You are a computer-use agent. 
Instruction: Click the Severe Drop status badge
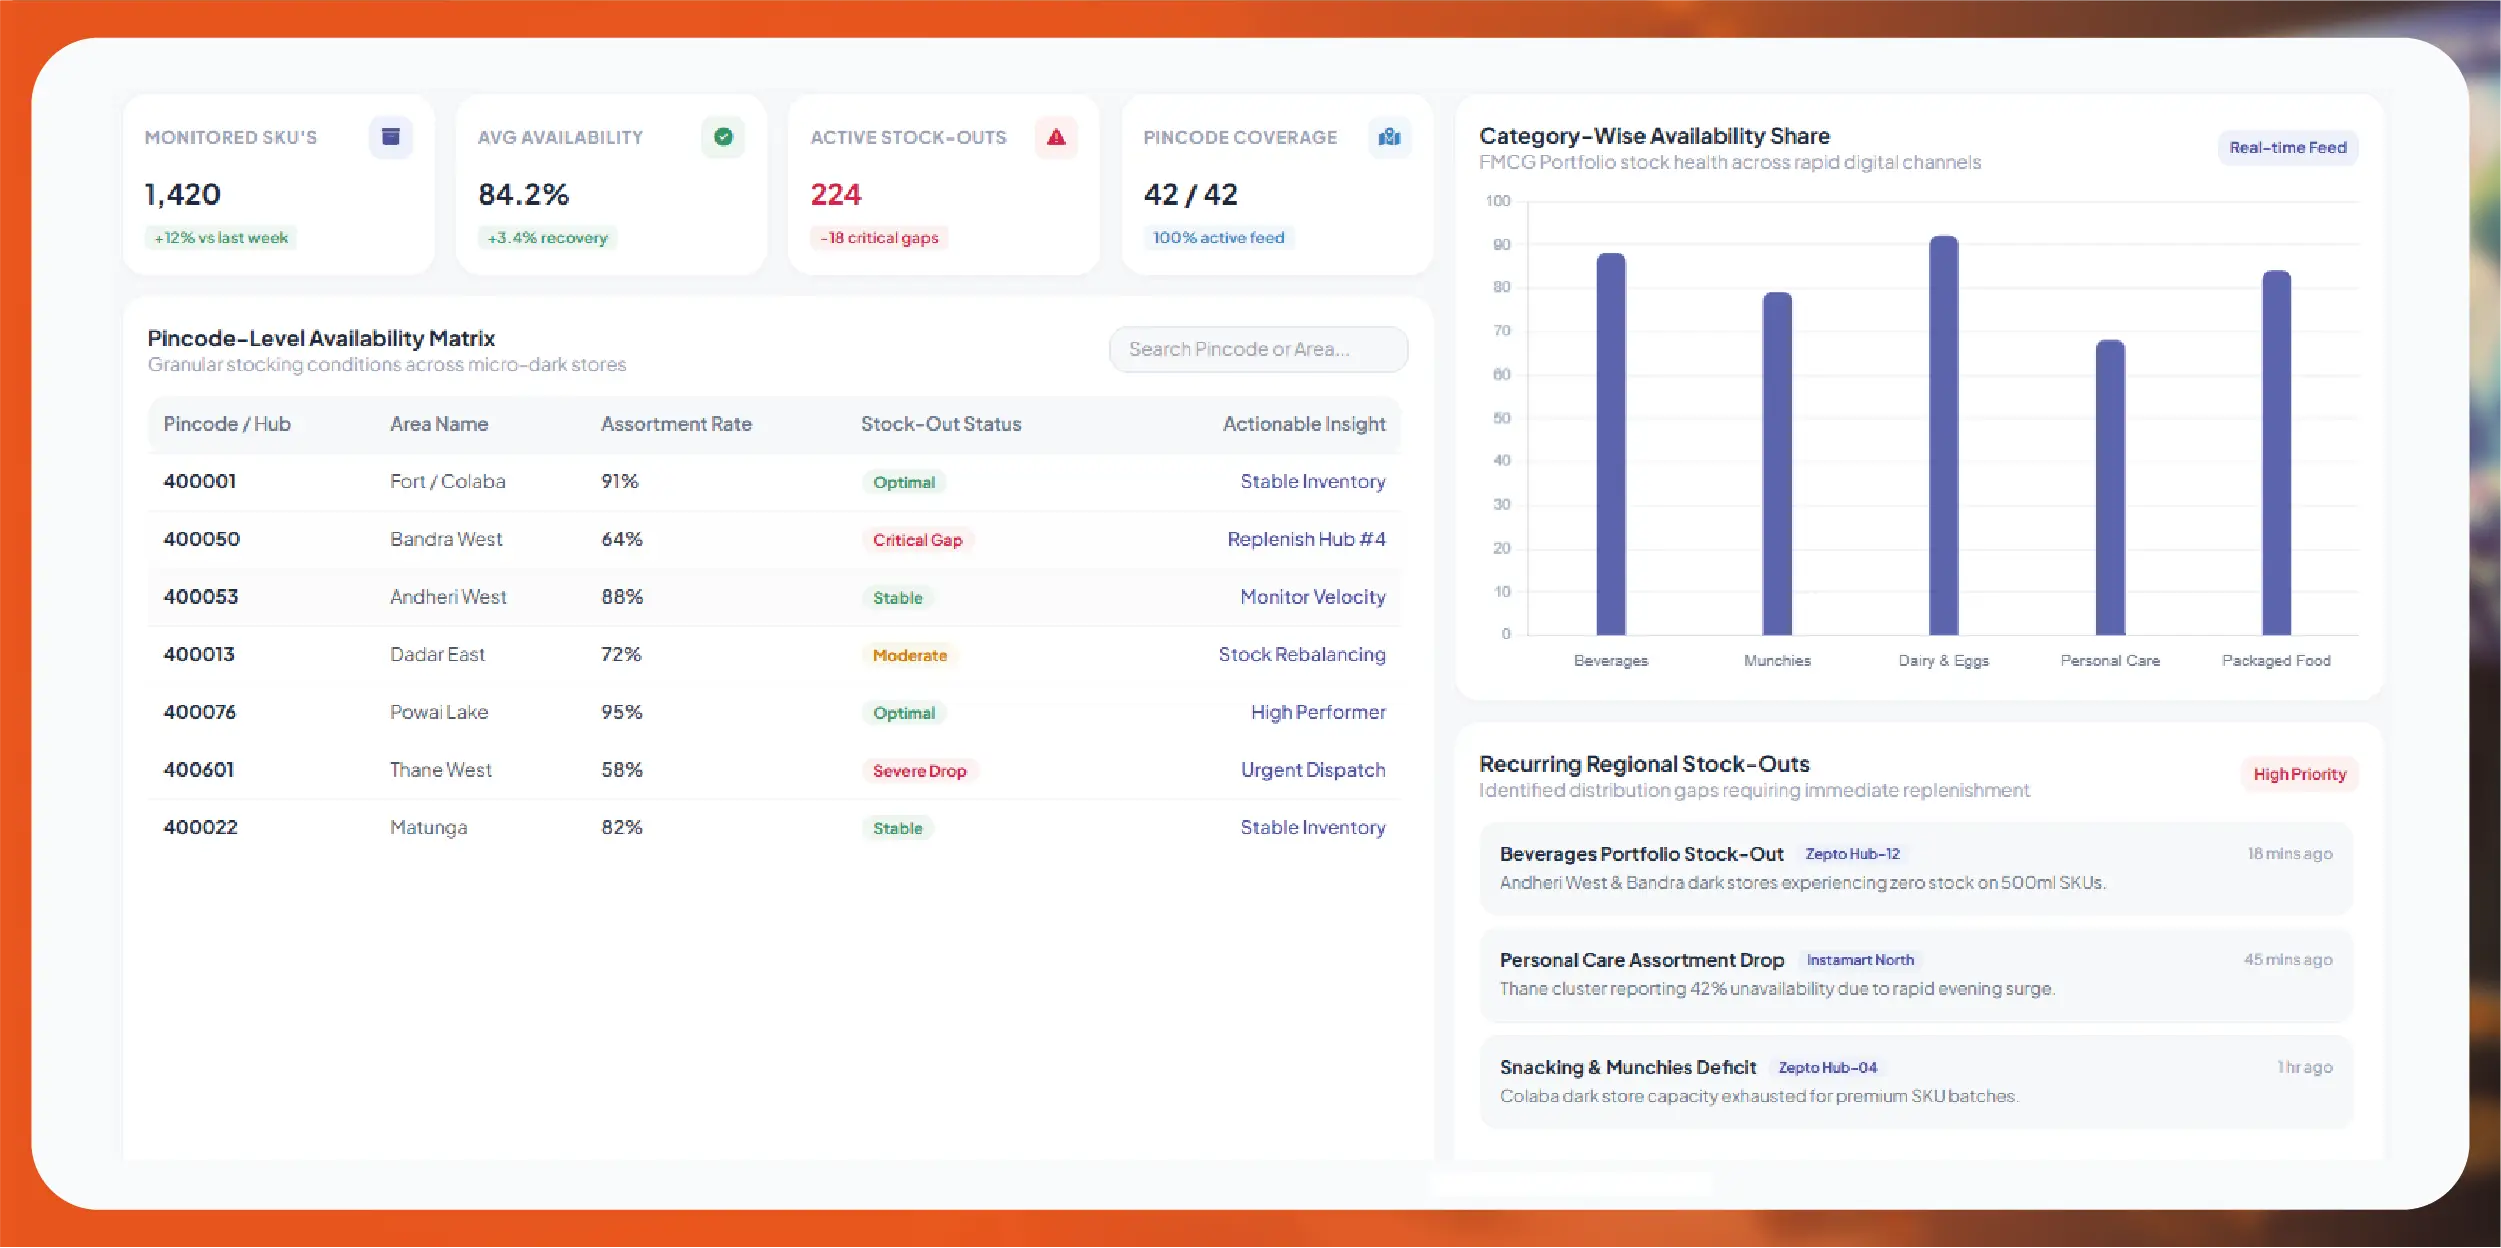919,771
